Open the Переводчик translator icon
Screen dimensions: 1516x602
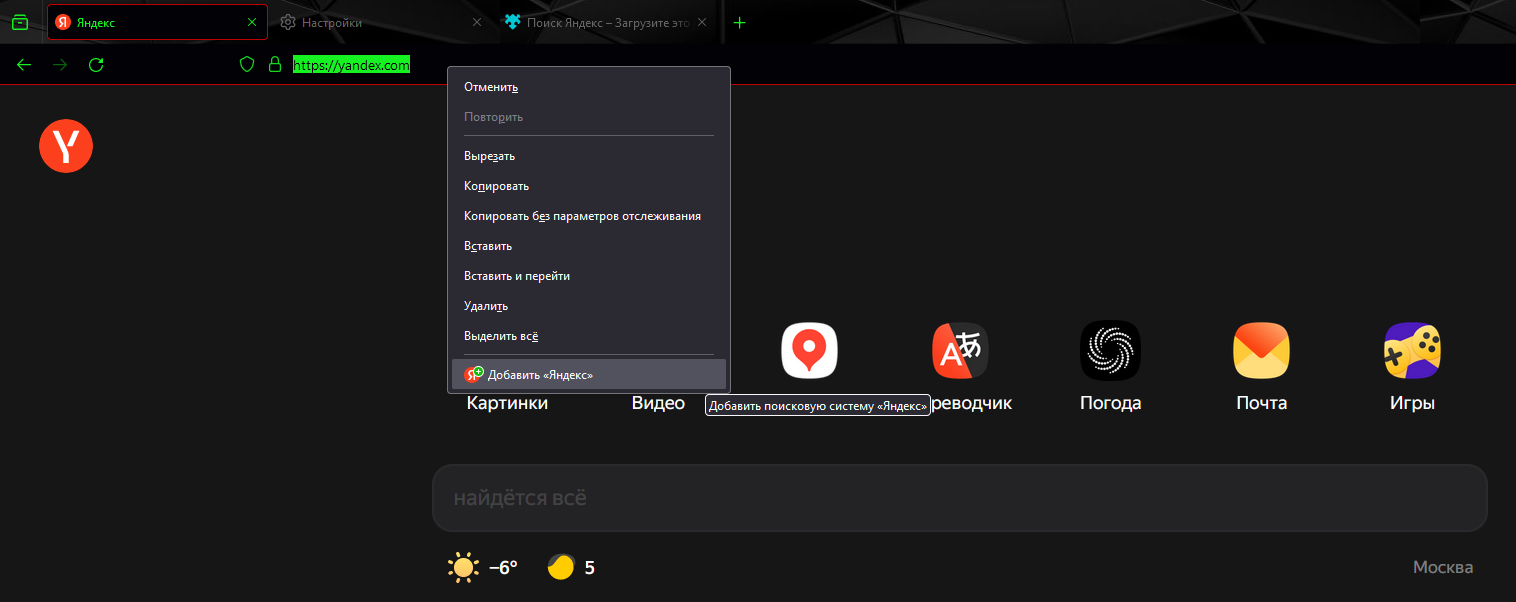click(960, 351)
